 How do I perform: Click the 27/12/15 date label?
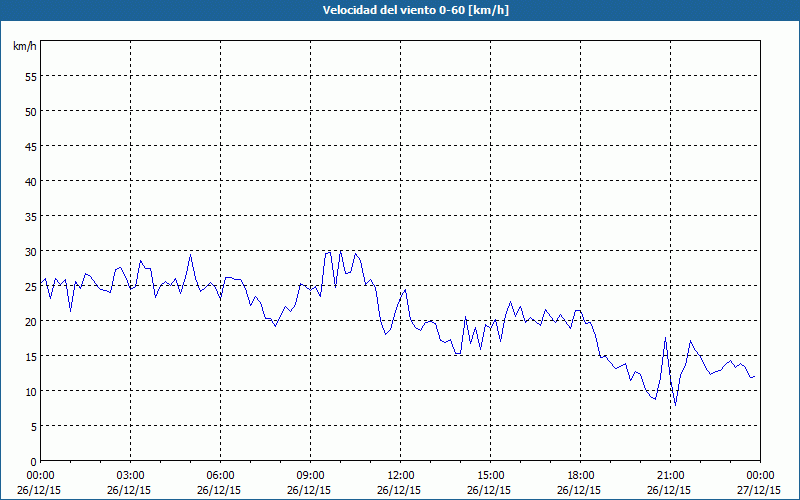point(759,490)
